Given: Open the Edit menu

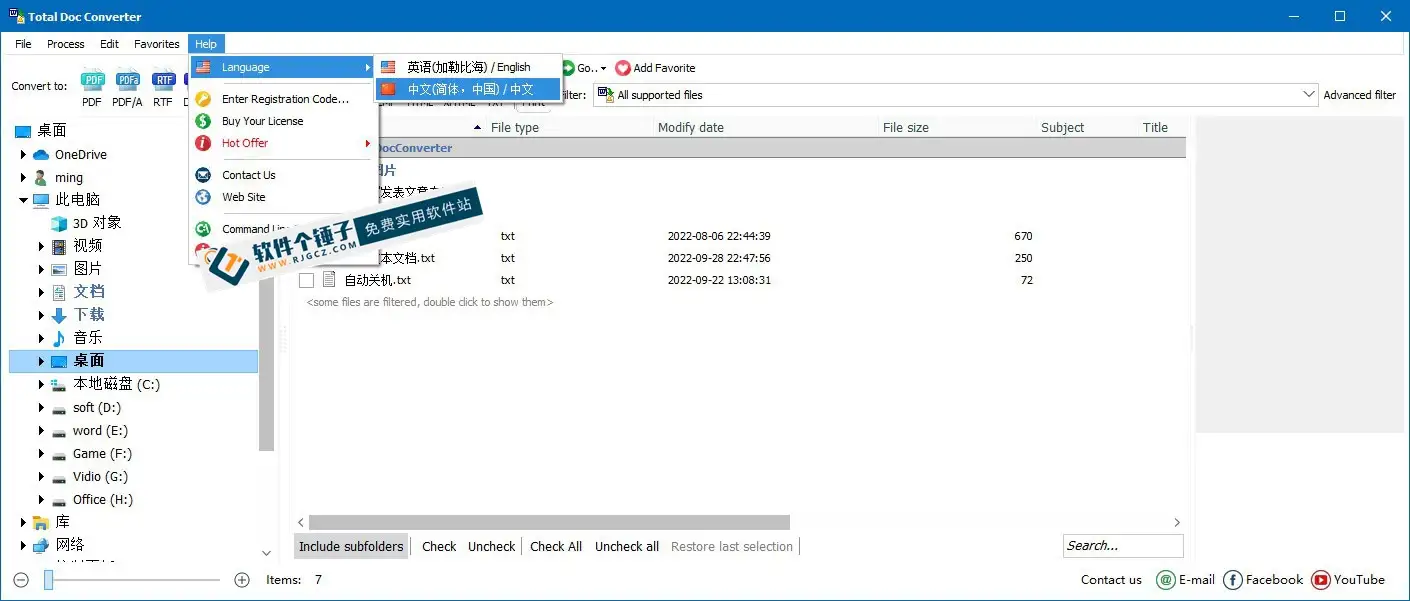Looking at the screenshot, I should coord(110,44).
